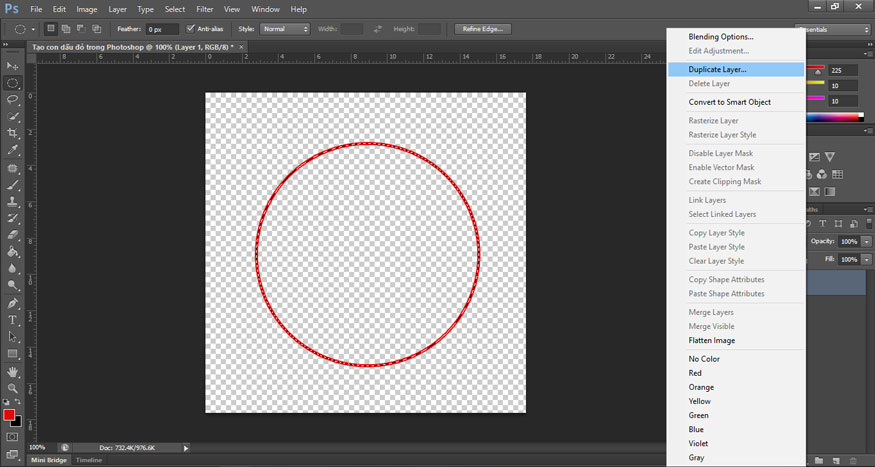Click the Change Screen Mode icon

tap(12, 454)
